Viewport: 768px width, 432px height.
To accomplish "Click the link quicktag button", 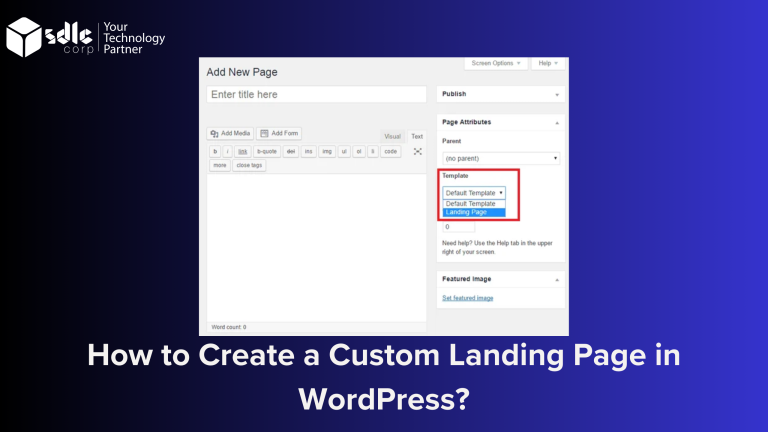I will click(x=242, y=151).
